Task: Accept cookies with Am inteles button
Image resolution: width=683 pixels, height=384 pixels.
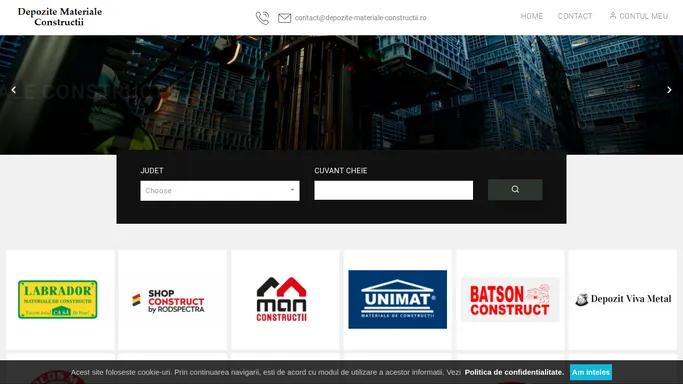Action: (x=591, y=372)
